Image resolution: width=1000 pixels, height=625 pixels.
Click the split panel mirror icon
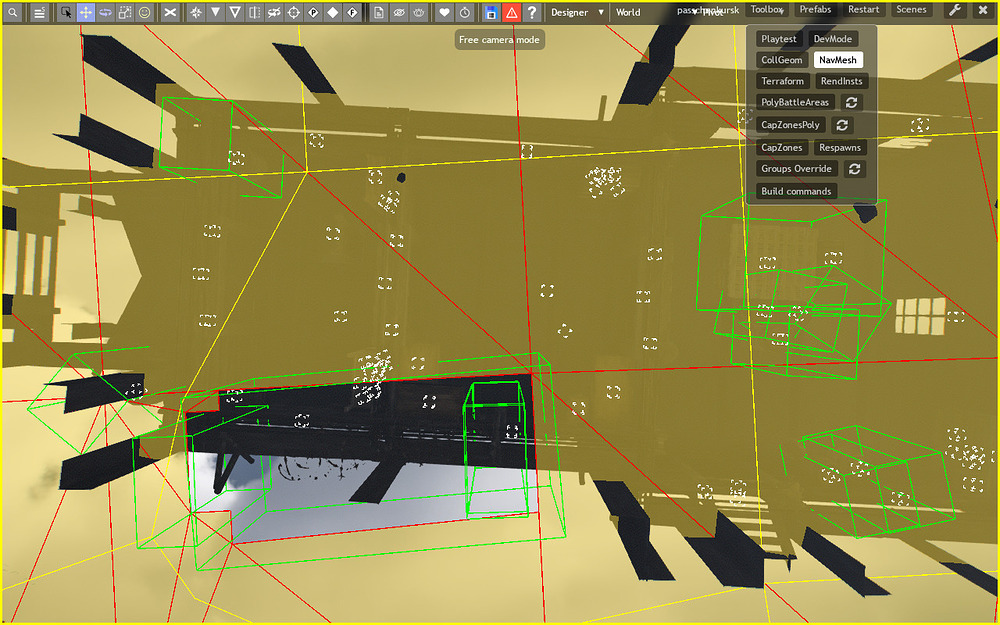254,12
